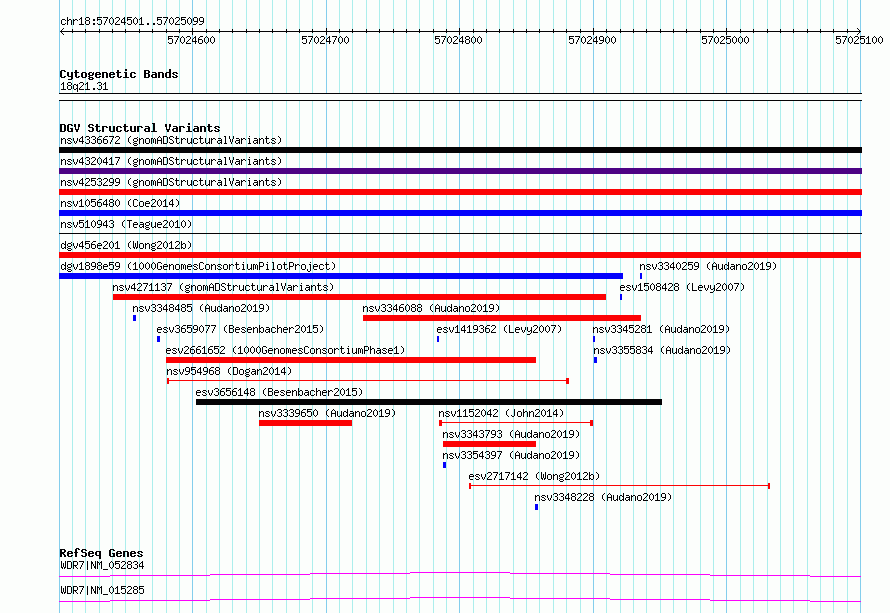
Task: Select the small blue nsv3348228 marker
Action: click(536, 507)
